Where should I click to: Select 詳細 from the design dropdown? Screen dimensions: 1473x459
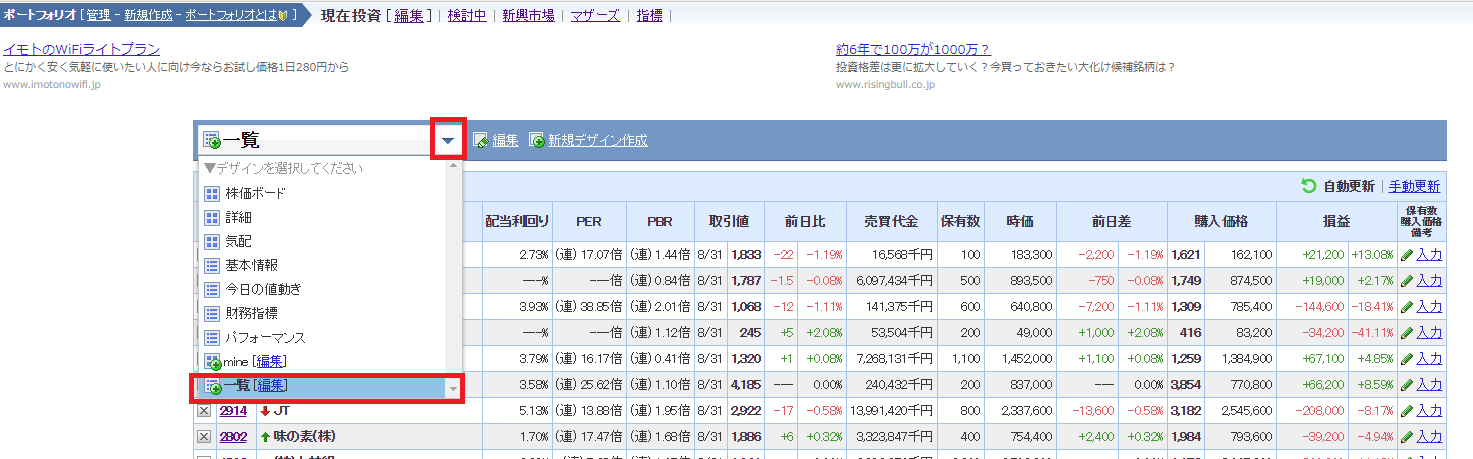point(239,217)
